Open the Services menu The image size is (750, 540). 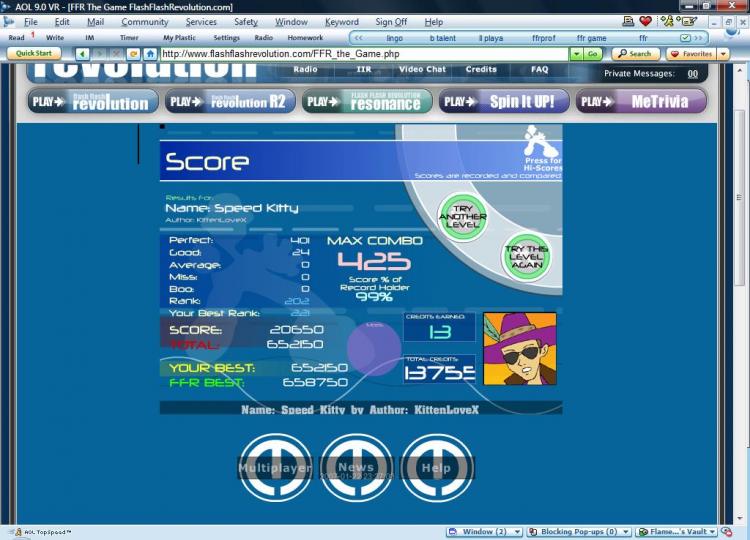(x=201, y=22)
